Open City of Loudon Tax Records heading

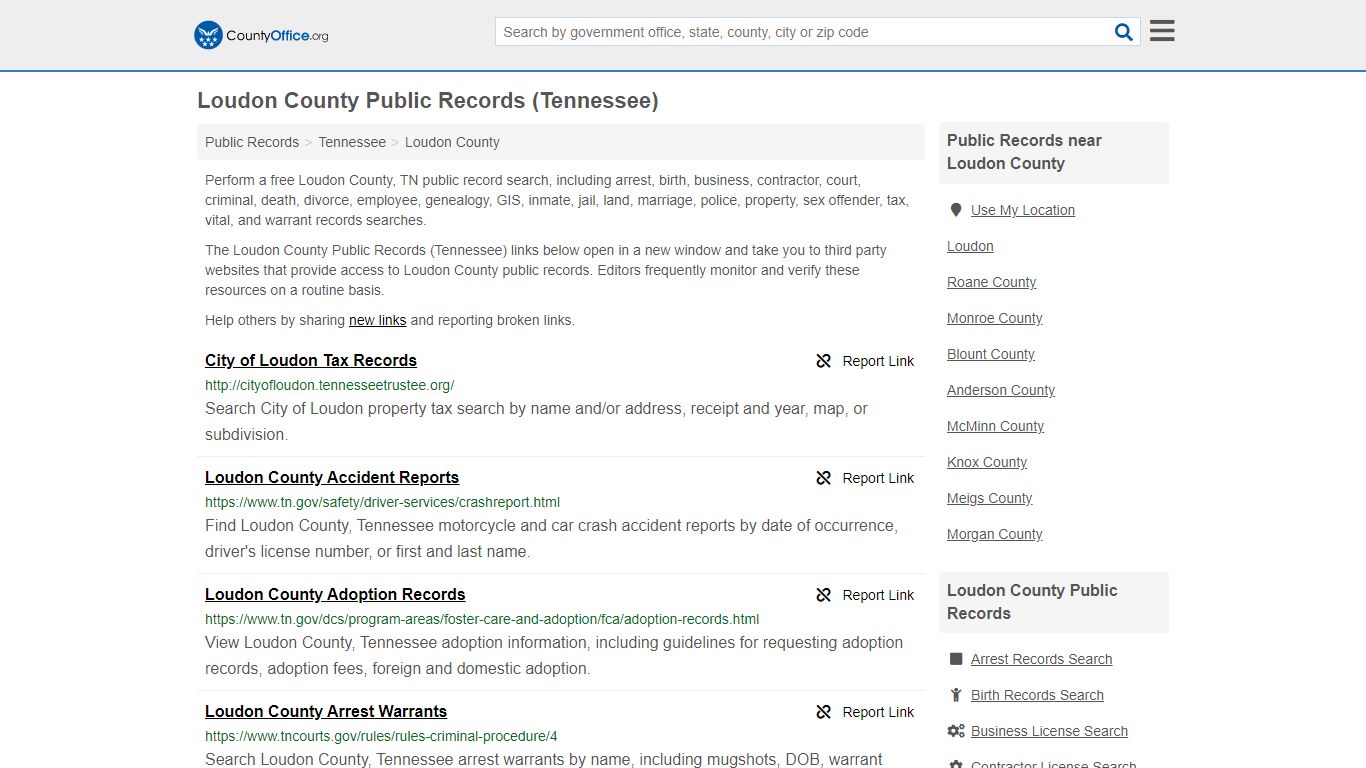pos(311,360)
